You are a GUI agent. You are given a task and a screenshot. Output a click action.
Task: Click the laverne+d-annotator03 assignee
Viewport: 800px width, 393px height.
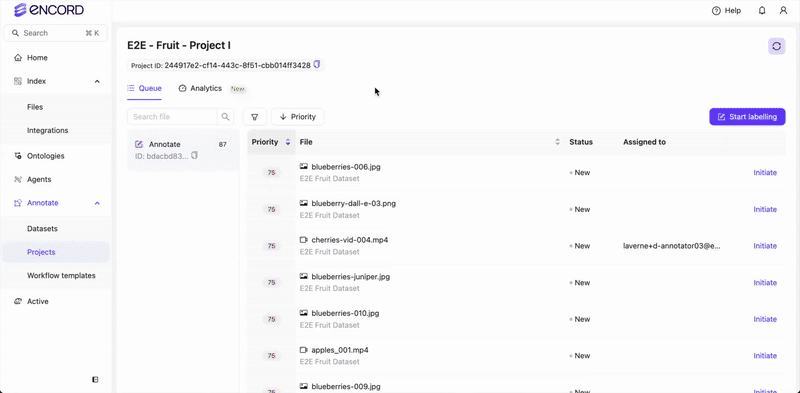coord(671,246)
